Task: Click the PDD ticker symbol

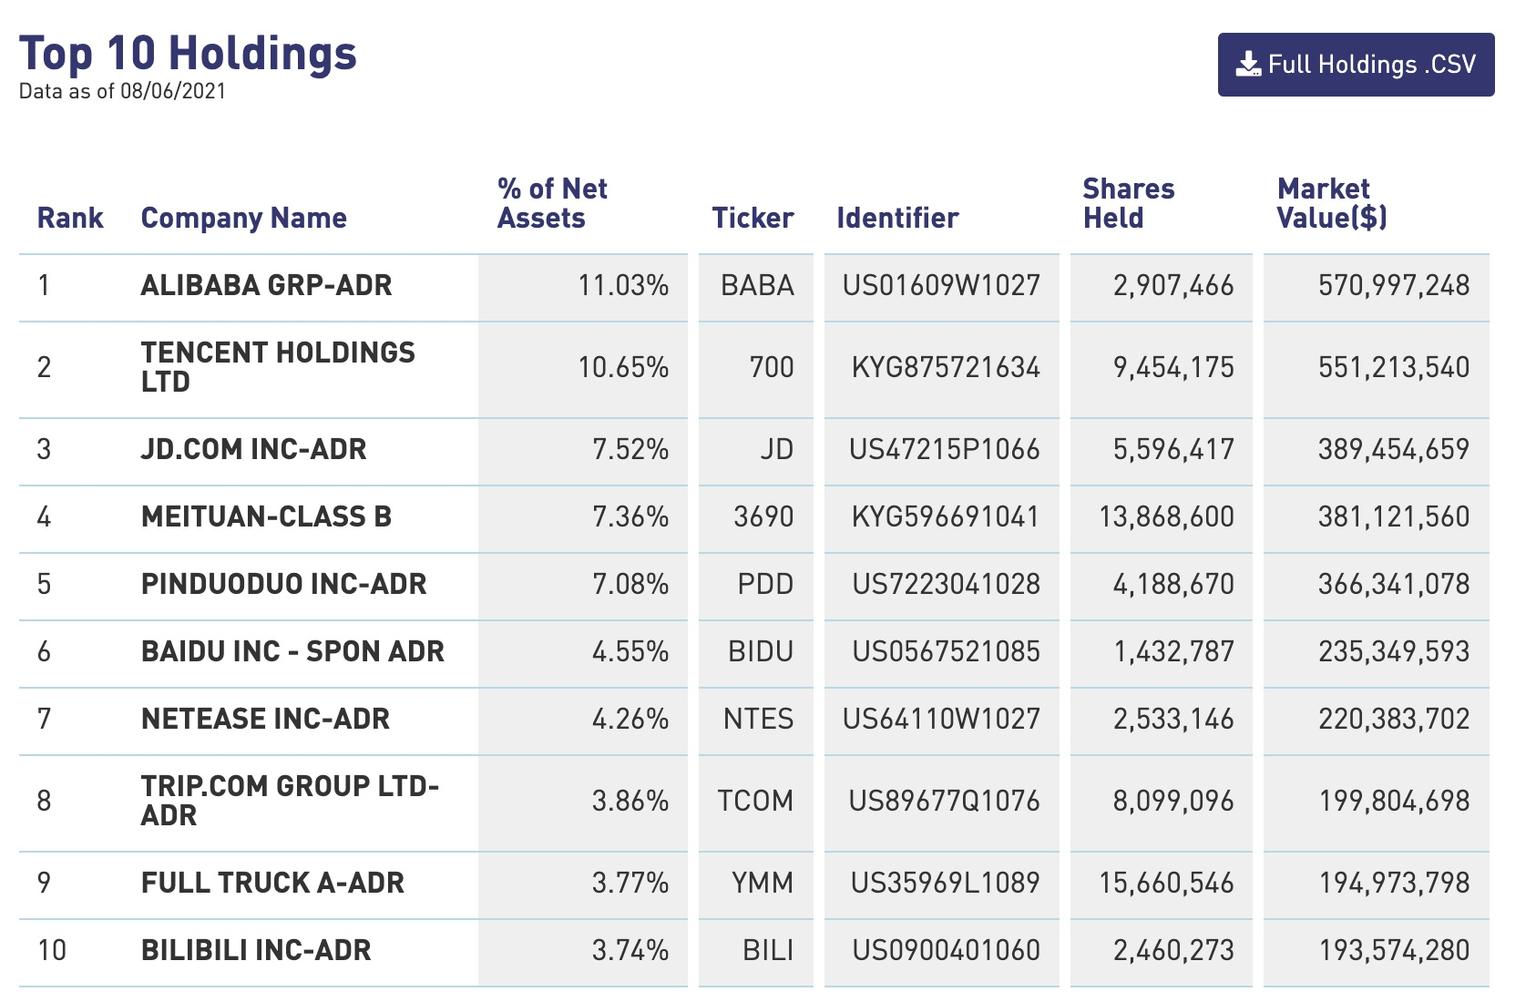Action: pos(765,584)
